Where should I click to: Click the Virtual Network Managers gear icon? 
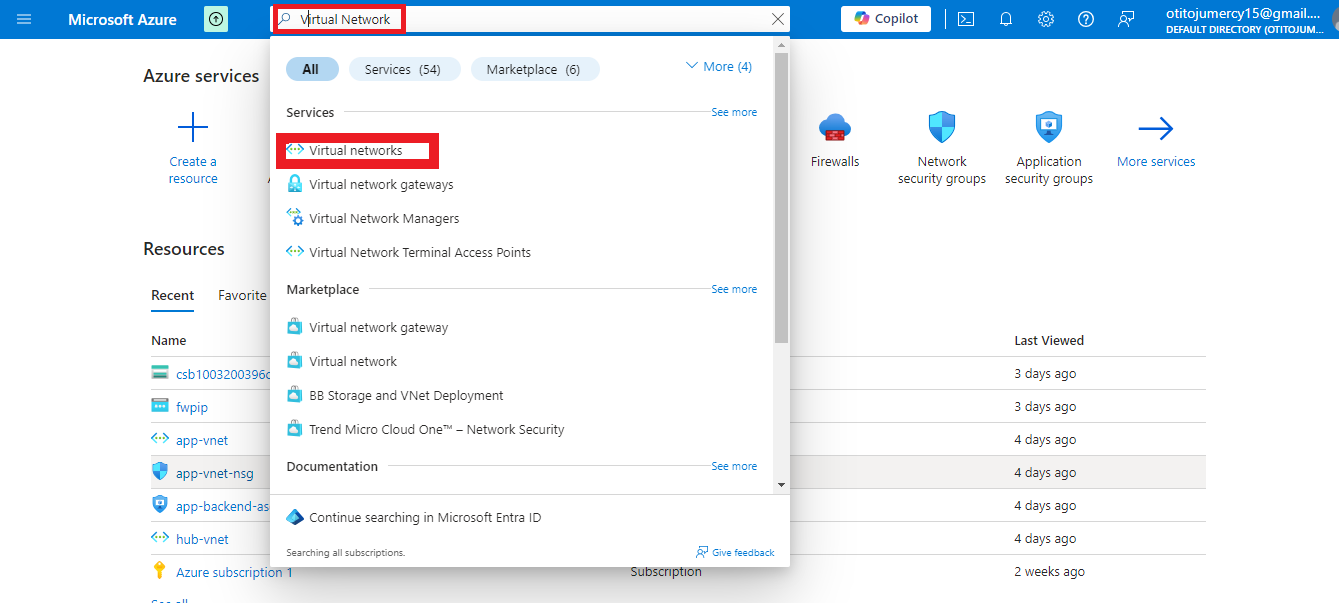click(x=295, y=218)
